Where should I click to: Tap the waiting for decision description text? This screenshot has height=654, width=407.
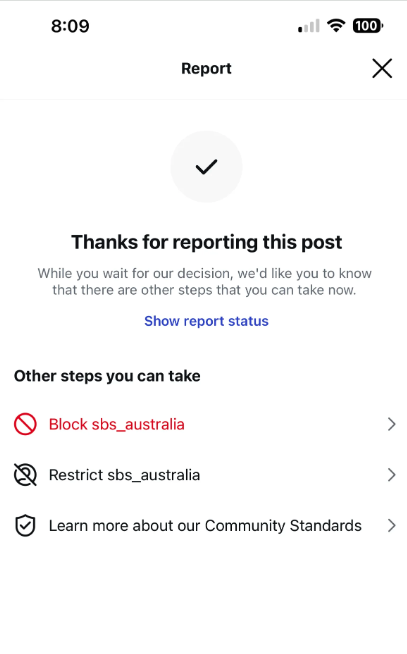click(x=204, y=282)
